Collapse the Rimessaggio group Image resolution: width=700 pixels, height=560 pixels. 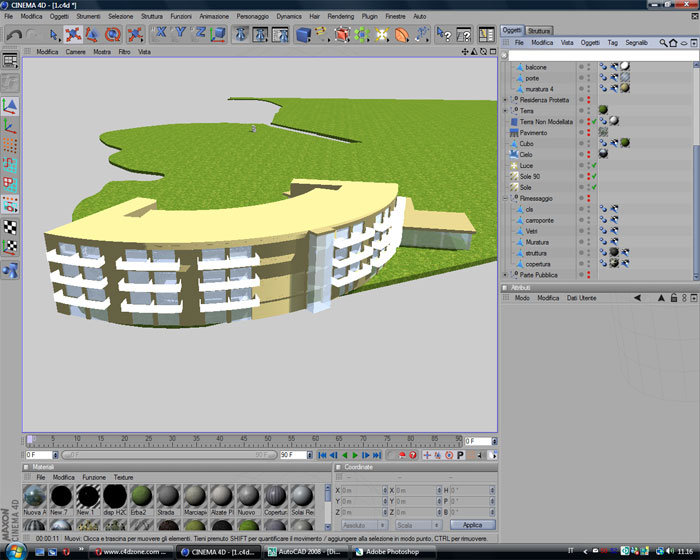[x=505, y=198]
